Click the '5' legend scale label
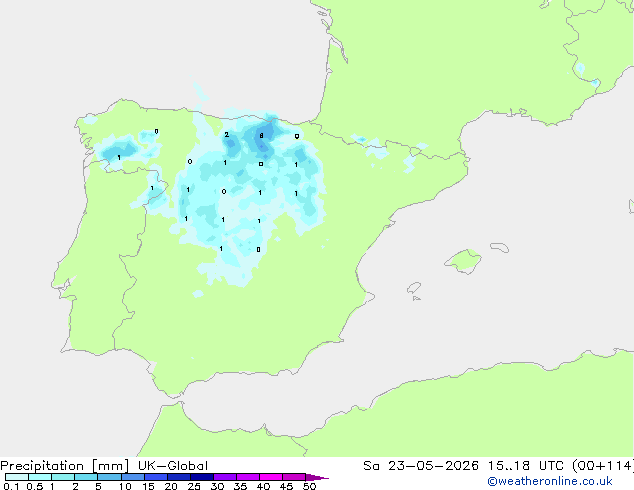 coord(98,486)
